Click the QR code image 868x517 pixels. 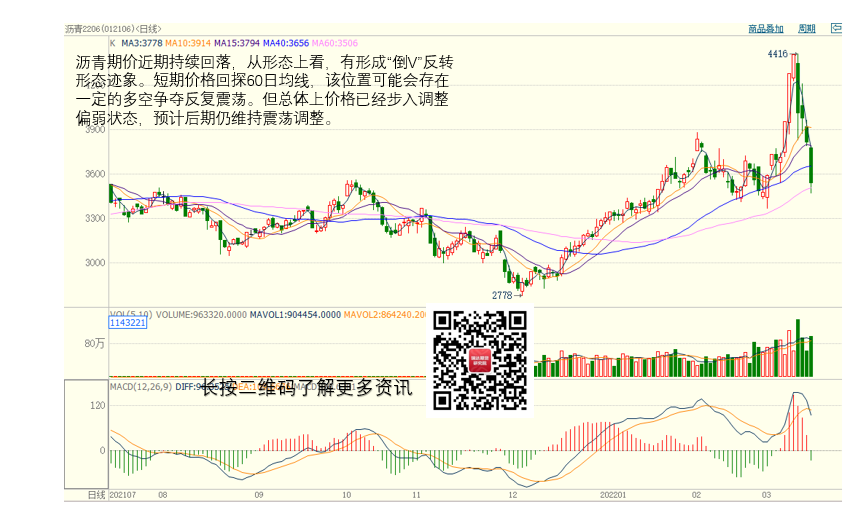click(480, 359)
